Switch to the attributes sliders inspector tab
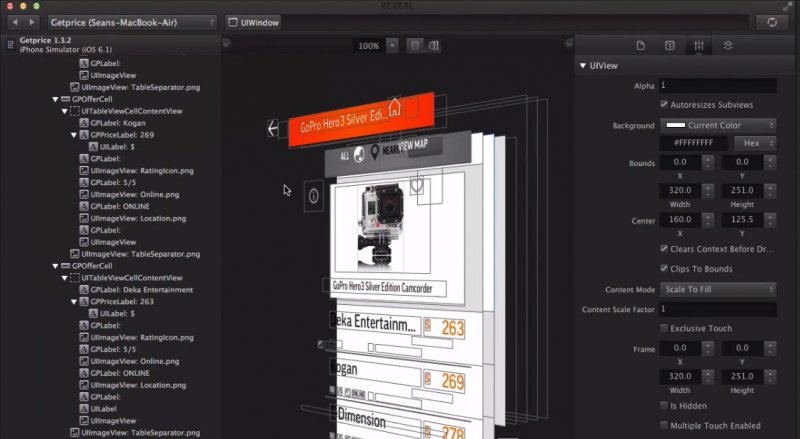This screenshot has width=800, height=439. point(699,45)
